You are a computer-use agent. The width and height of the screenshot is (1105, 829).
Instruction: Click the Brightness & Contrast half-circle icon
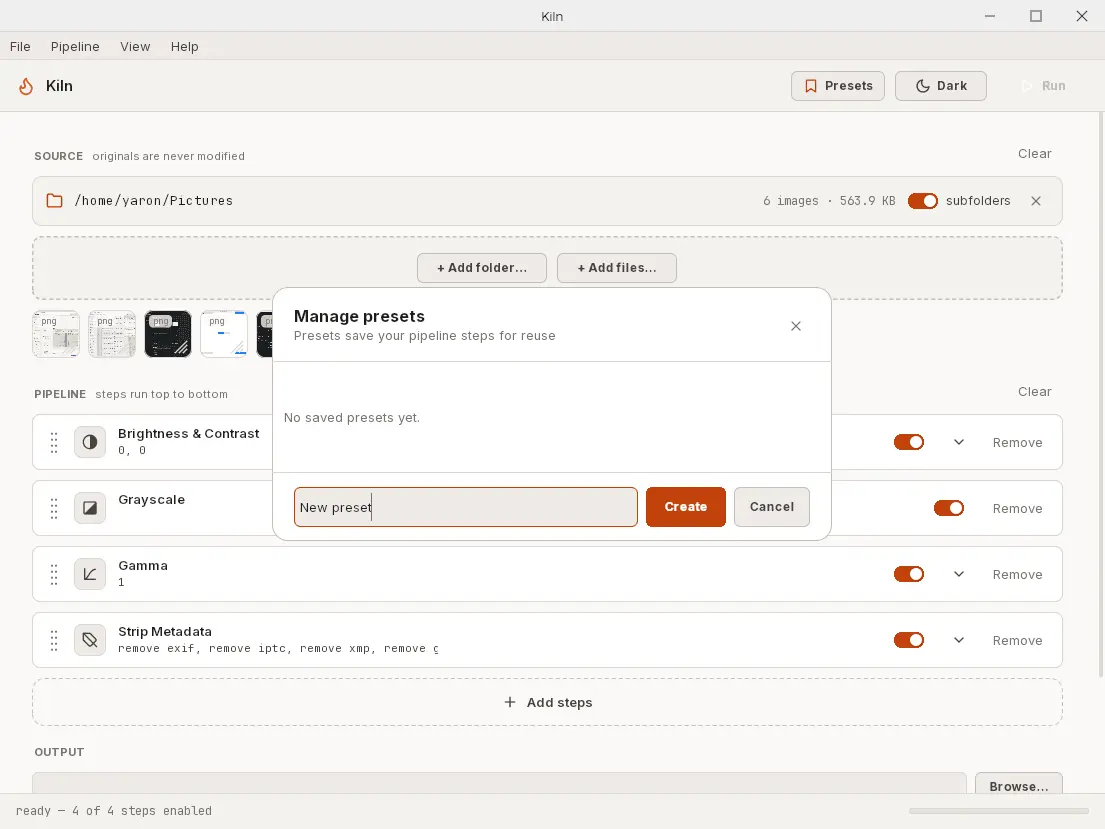(89, 442)
